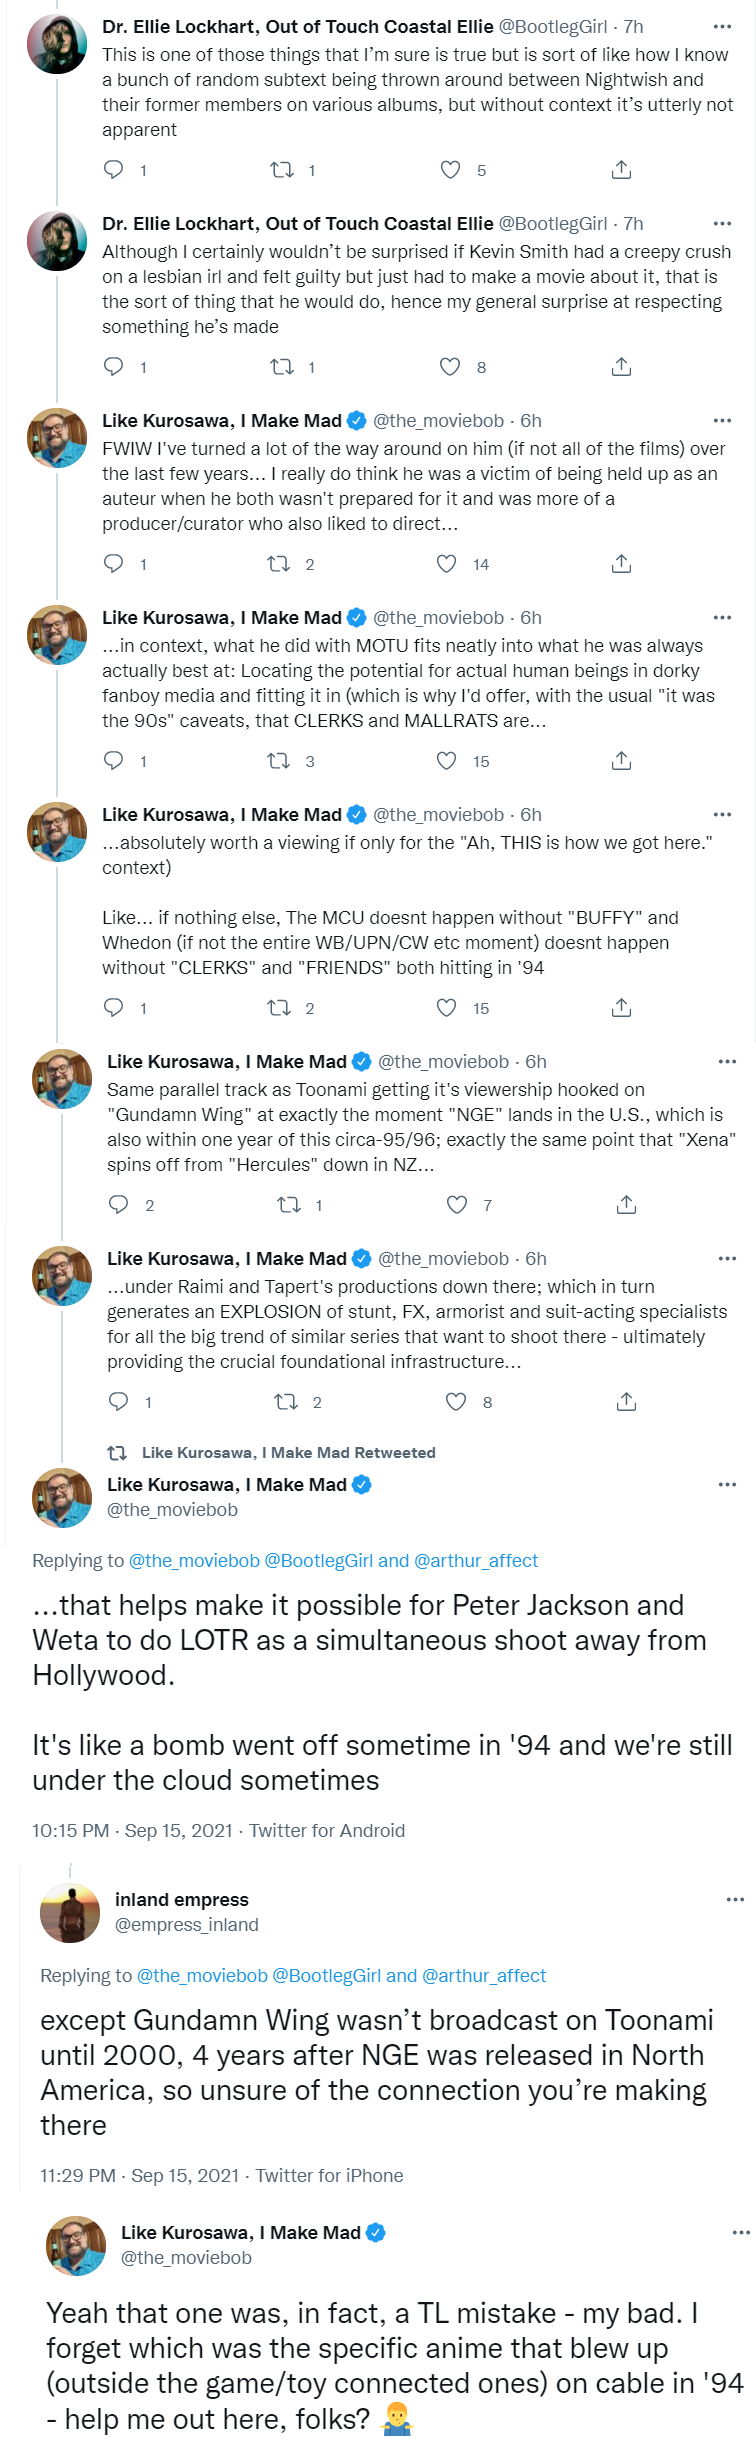Like the Raimi and Tapert's productions tweet
This screenshot has height=2442, width=756.
pyautogui.click(x=456, y=1401)
